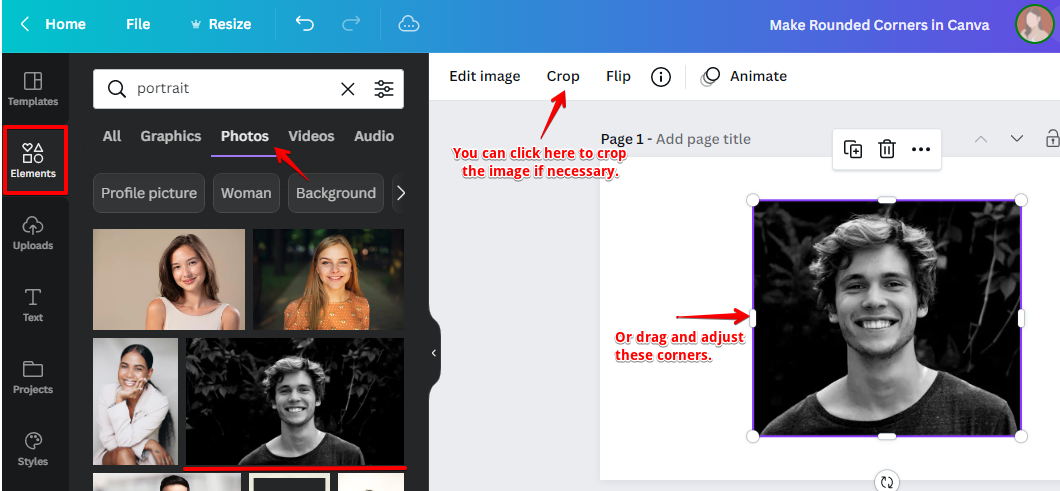
Task: Duplicate the page using copy icon
Action: click(853, 149)
